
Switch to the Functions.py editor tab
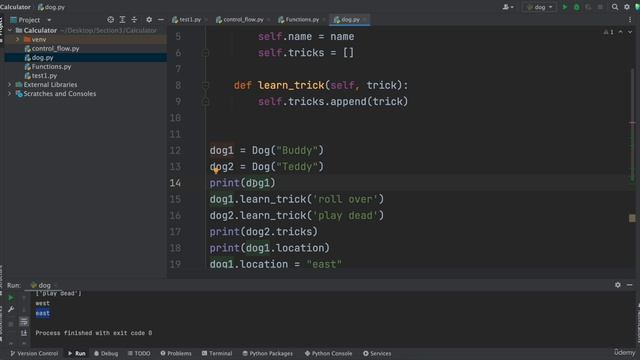coord(299,20)
